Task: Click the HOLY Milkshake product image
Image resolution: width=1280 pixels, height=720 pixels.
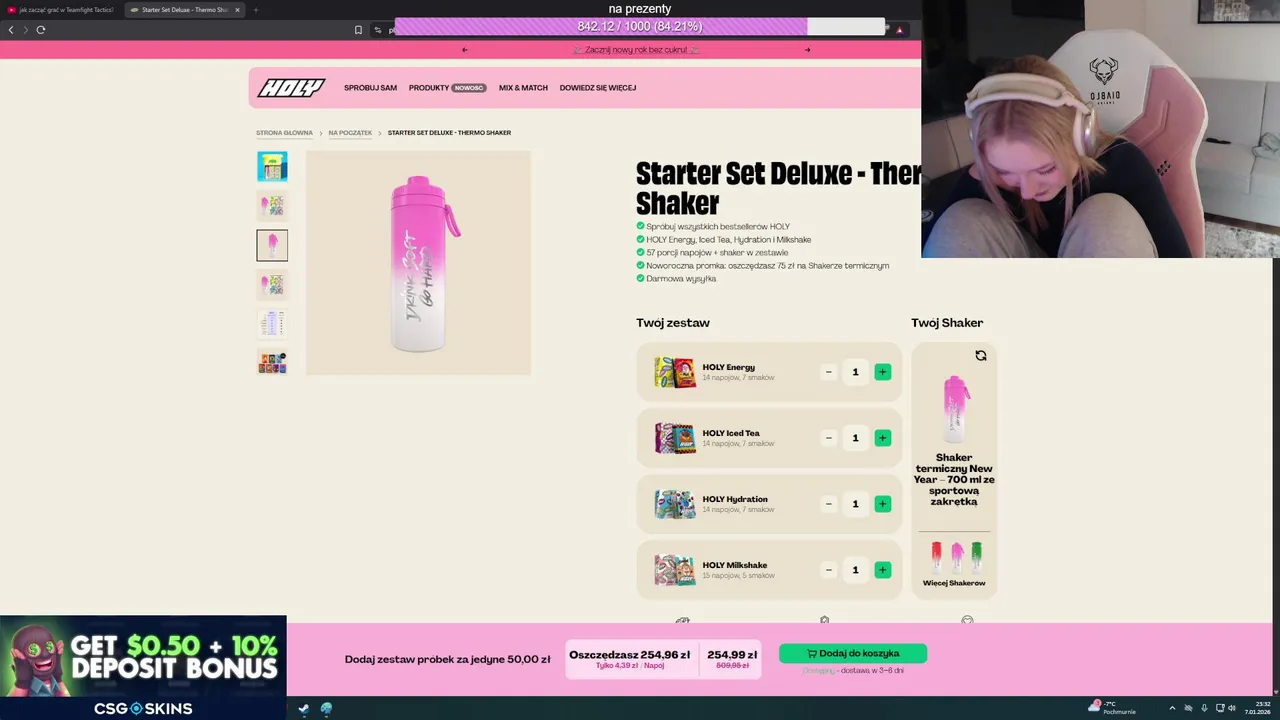Action: pos(675,570)
